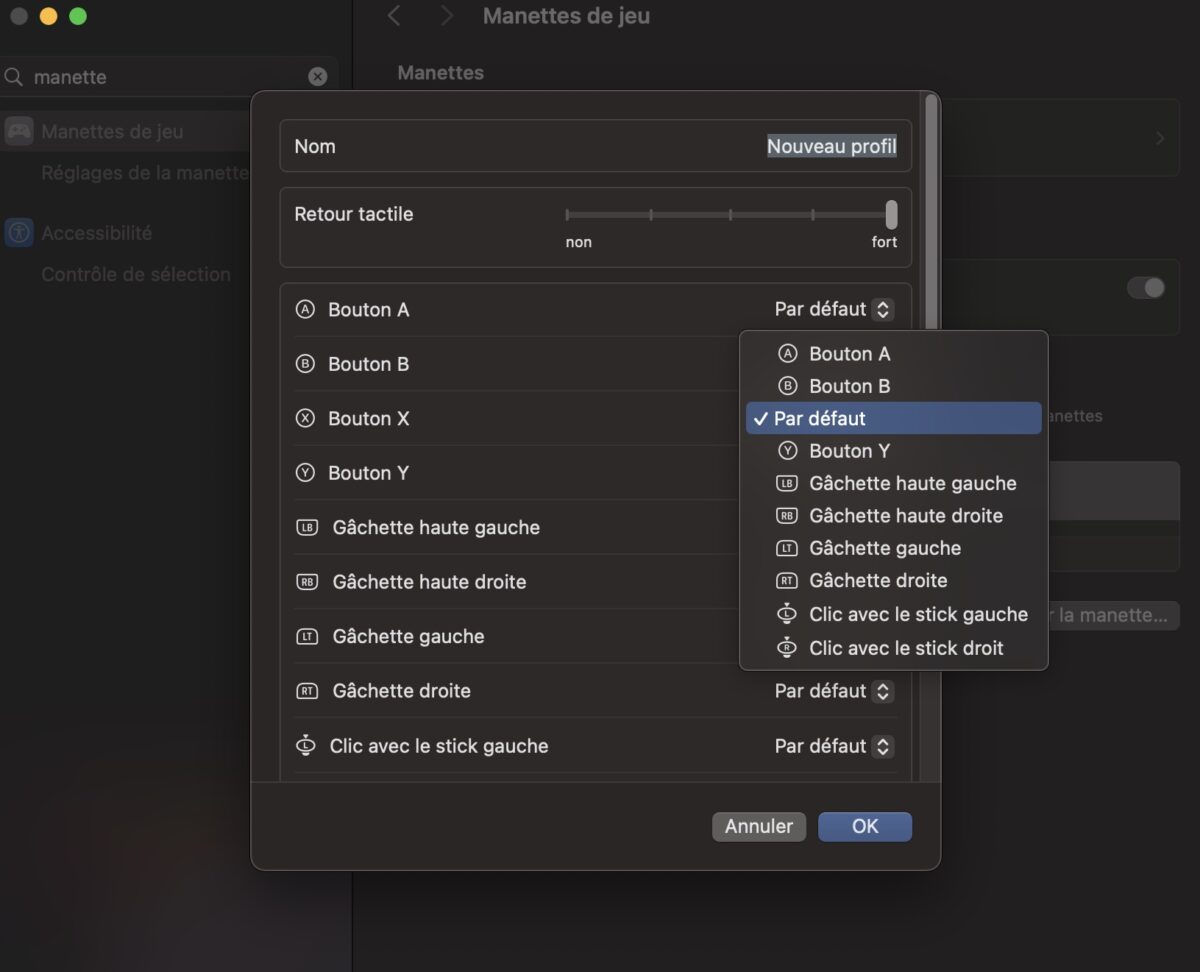This screenshot has width=1200, height=972.
Task: Click the Gâchette haute gauche label in the profile list
Action: pos(436,527)
